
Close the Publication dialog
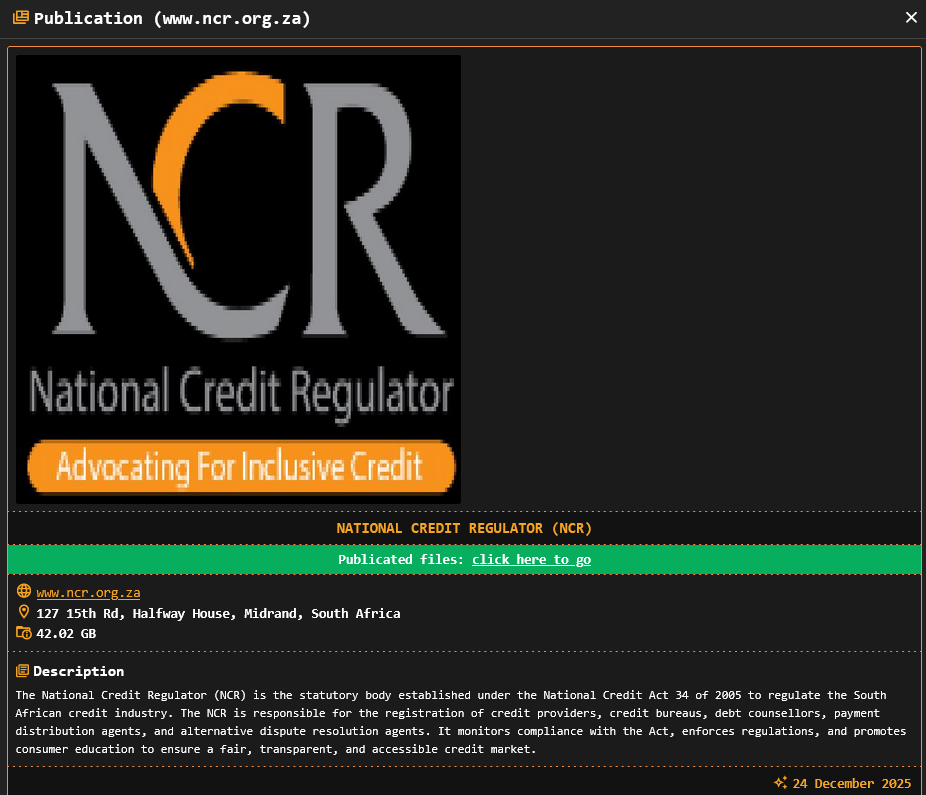(x=910, y=18)
